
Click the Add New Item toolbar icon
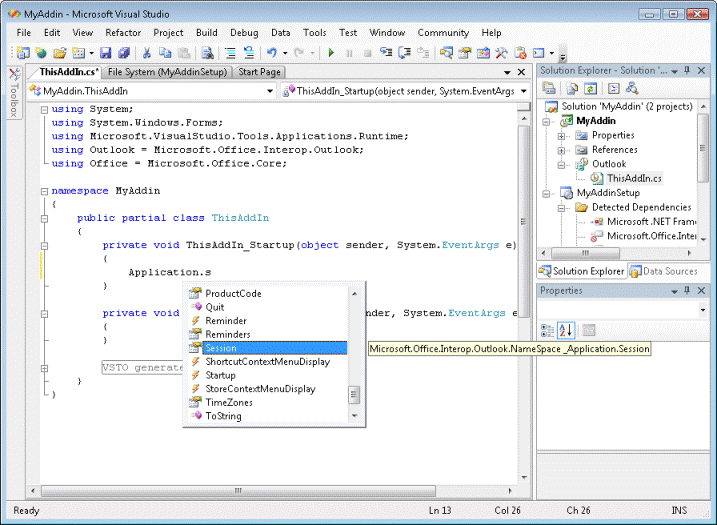(79, 53)
